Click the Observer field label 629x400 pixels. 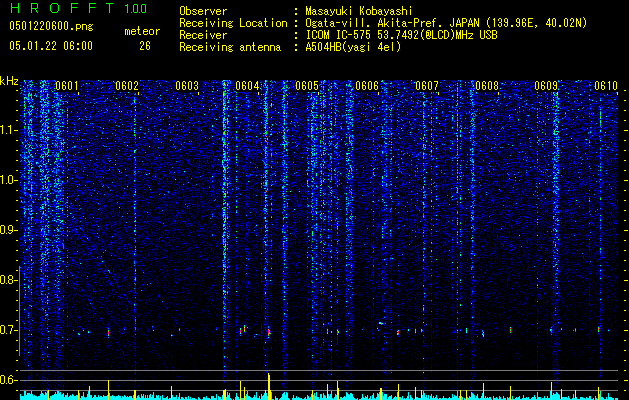203,11
